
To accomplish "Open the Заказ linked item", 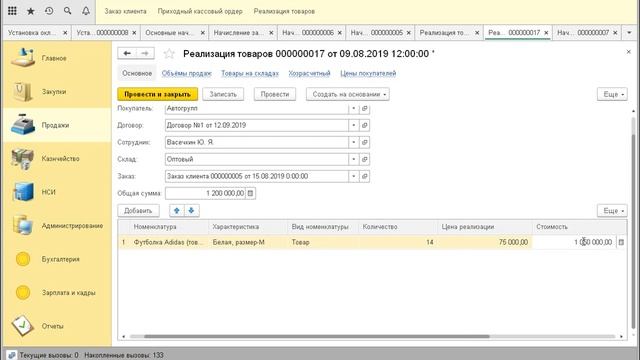I will pyautogui.click(x=364, y=176).
